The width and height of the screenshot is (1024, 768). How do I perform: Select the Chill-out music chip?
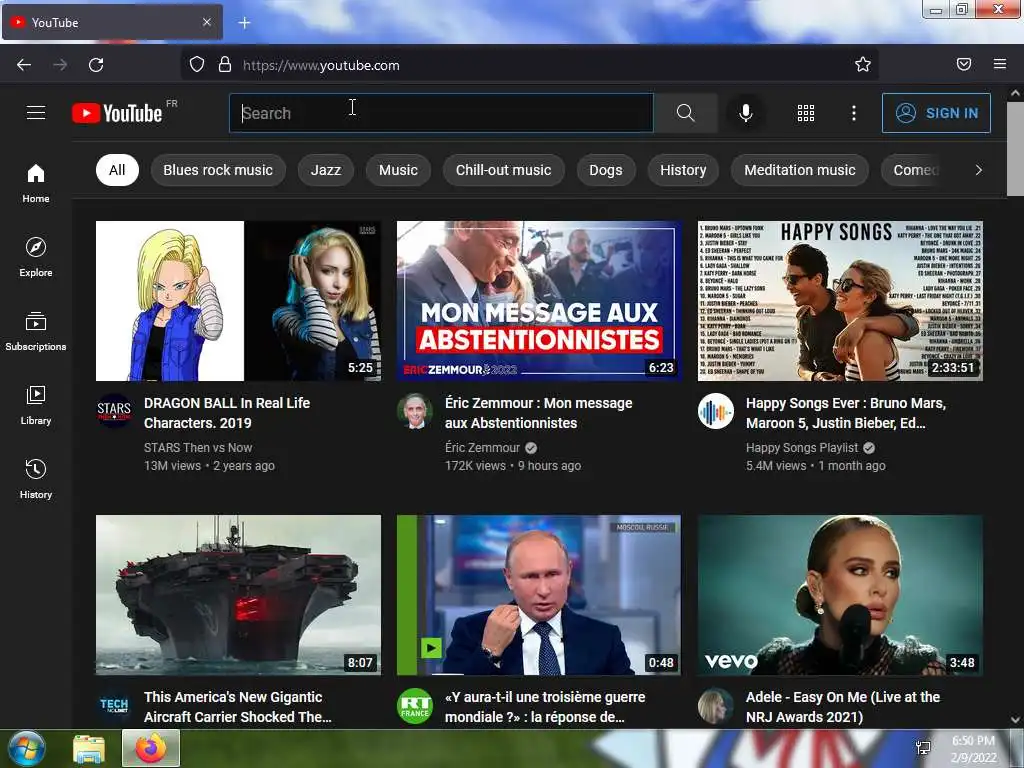click(504, 170)
